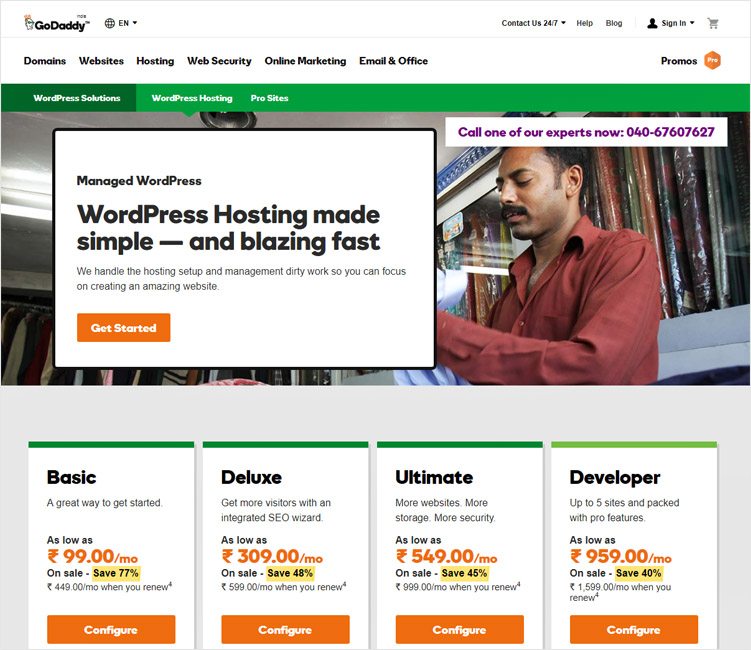Screen dimensions: 751x650
Task: Click the ₹ 549.00/mo price
Action: pos(446,556)
